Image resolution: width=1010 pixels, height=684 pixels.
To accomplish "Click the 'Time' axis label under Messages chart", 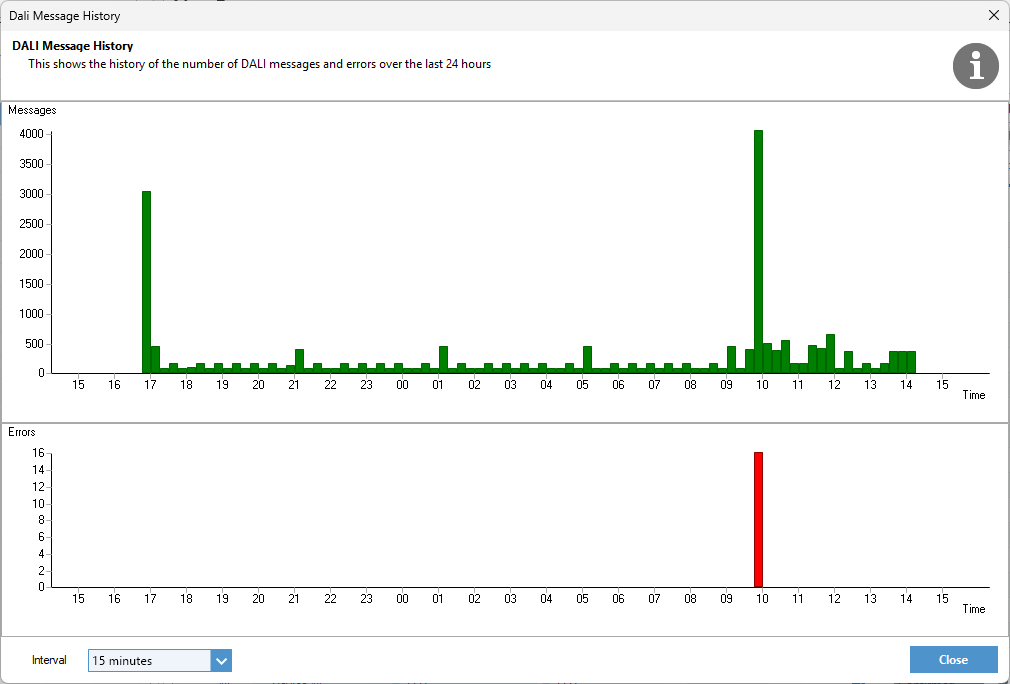I will [x=973, y=395].
